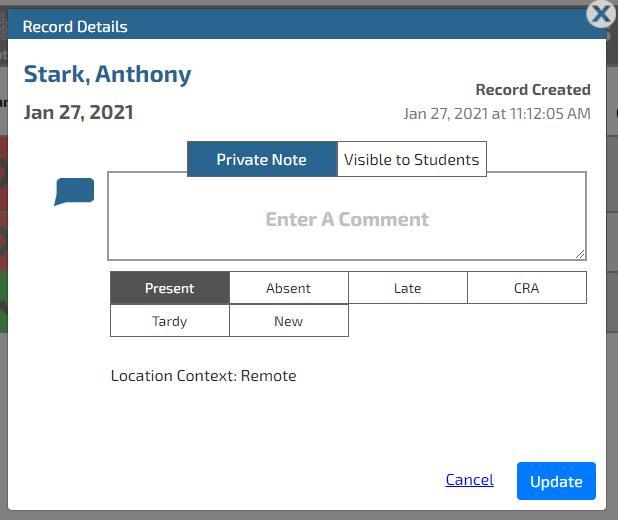618x520 pixels.
Task: Choose the CRA attendance option
Action: point(527,288)
